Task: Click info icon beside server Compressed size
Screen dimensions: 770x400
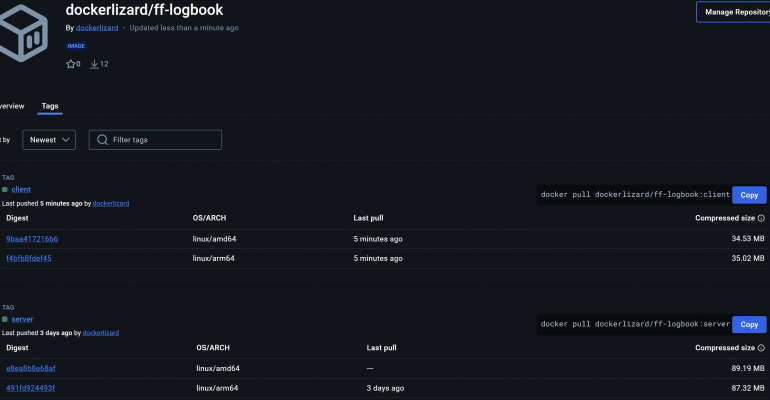Action: 761,347
